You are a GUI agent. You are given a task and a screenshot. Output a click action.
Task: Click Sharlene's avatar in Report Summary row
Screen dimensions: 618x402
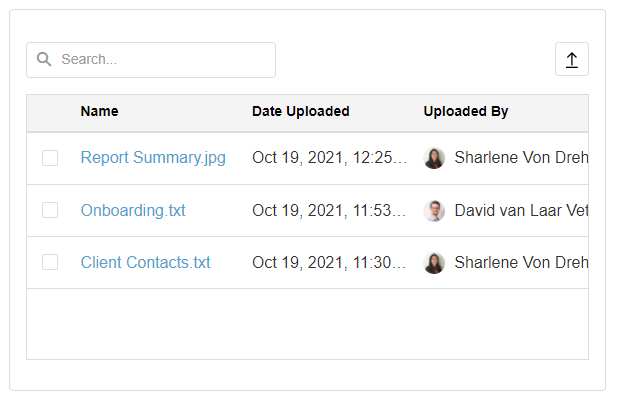[x=434, y=158]
